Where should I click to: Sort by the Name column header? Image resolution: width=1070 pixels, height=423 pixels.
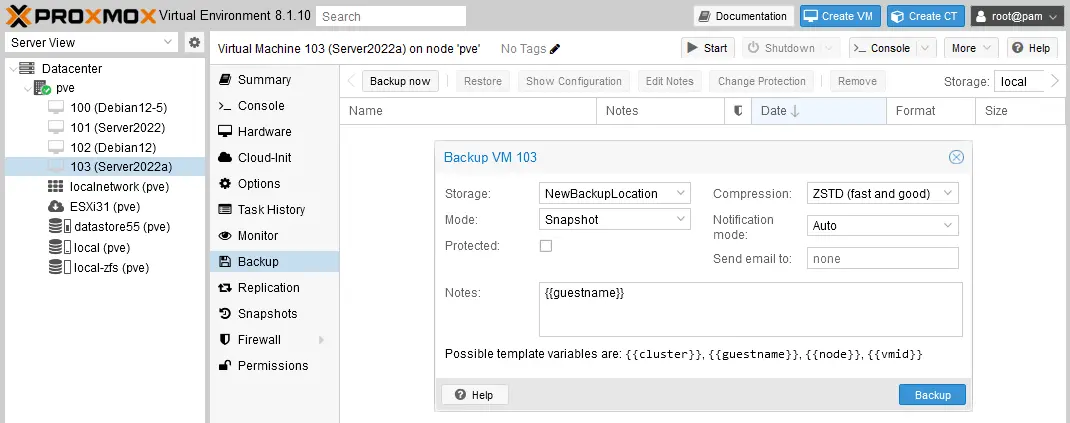pyautogui.click(x=469, y=111)
